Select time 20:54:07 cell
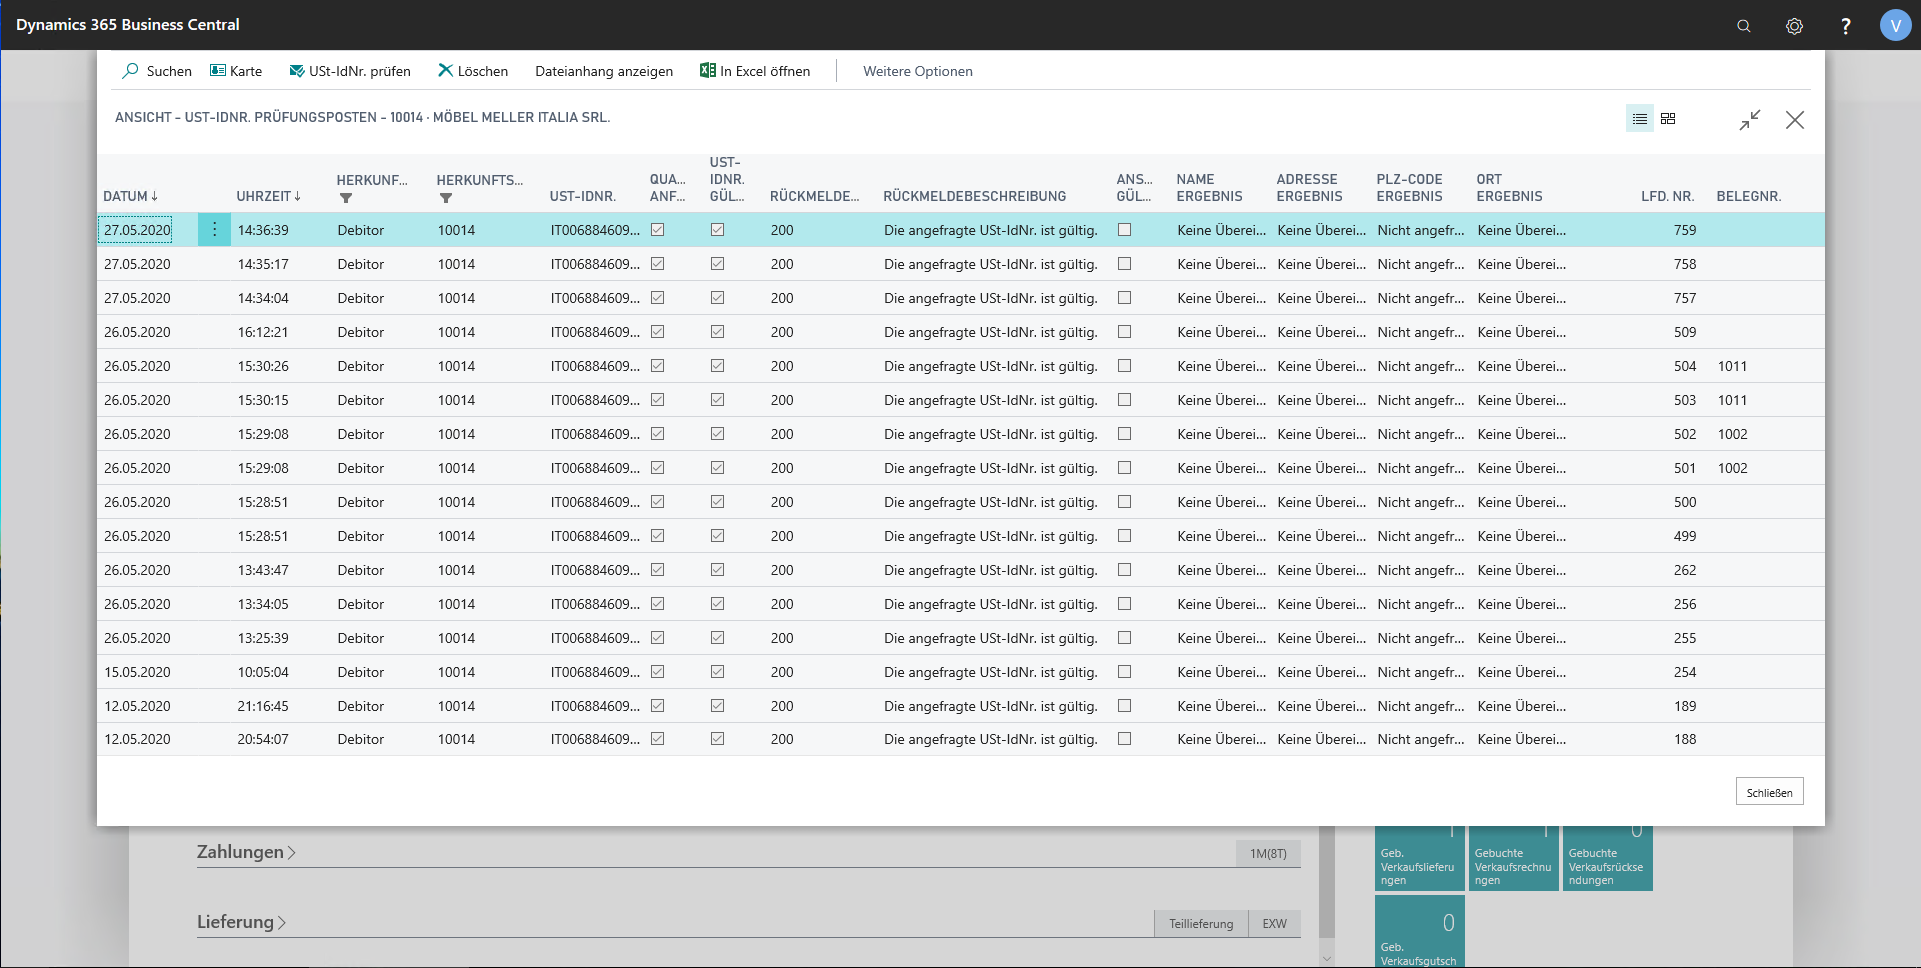The width and height of the screenshot is (1921, 968). click(x=263, y=739)
